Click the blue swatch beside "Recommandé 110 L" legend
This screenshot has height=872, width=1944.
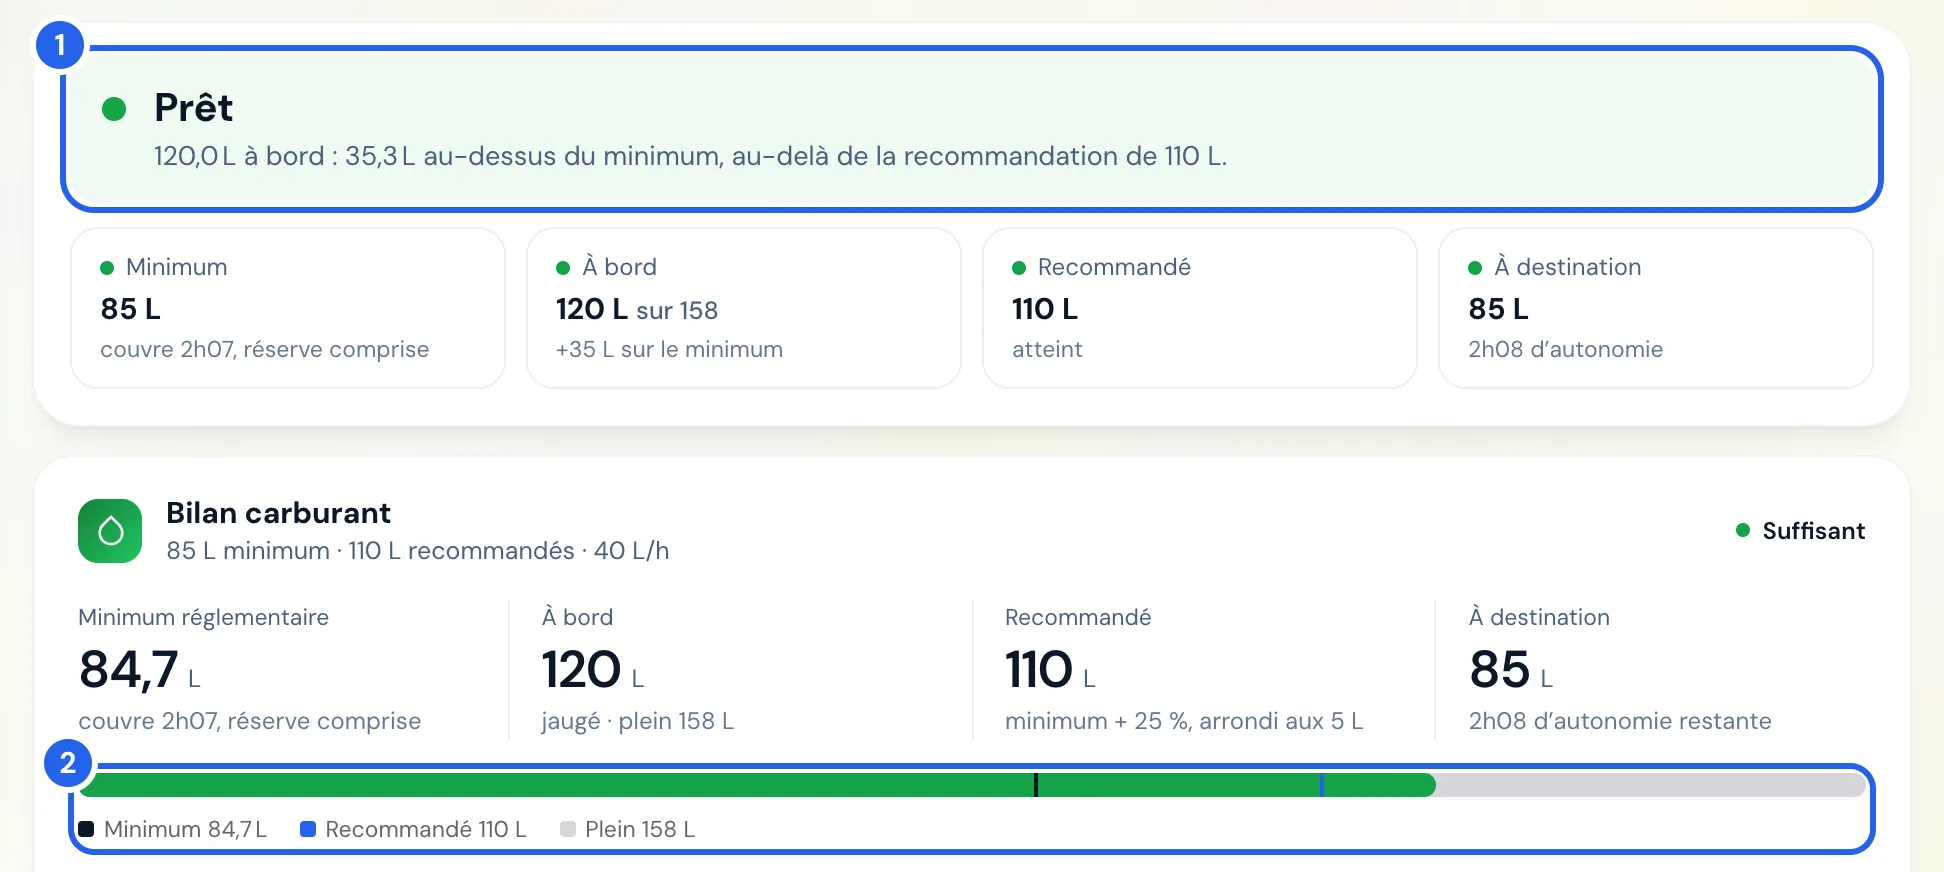click(x=308, y=829)
